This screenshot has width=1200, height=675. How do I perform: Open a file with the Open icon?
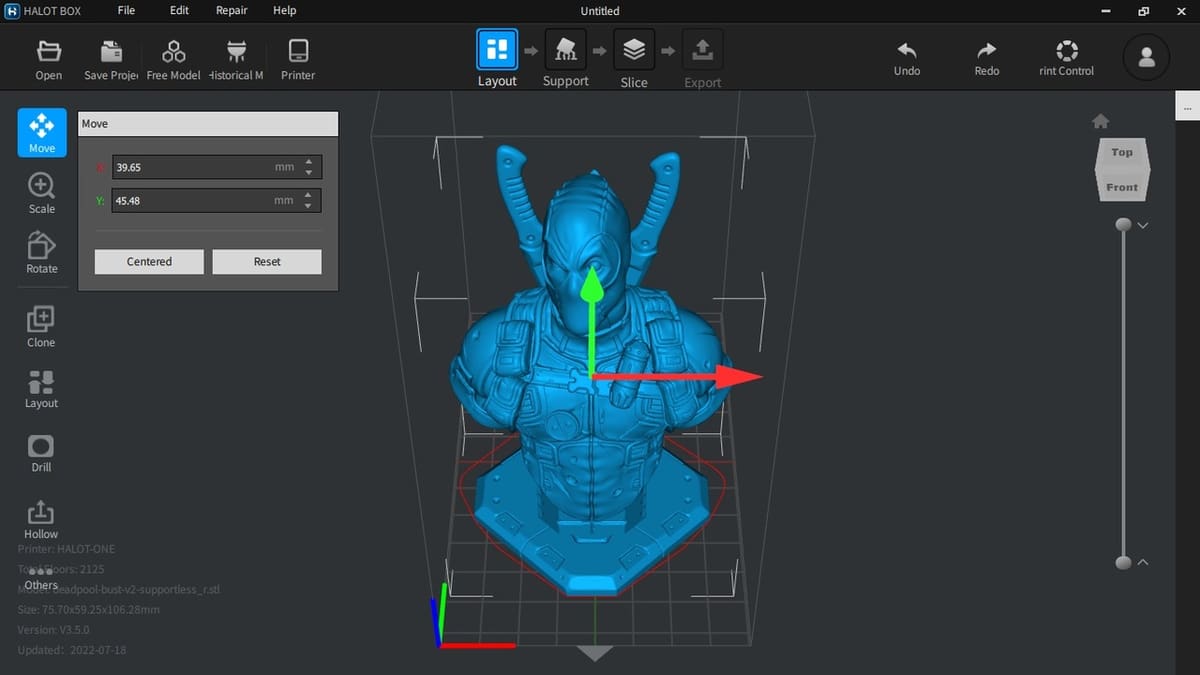pyautogui.click(x=48, y=60)
